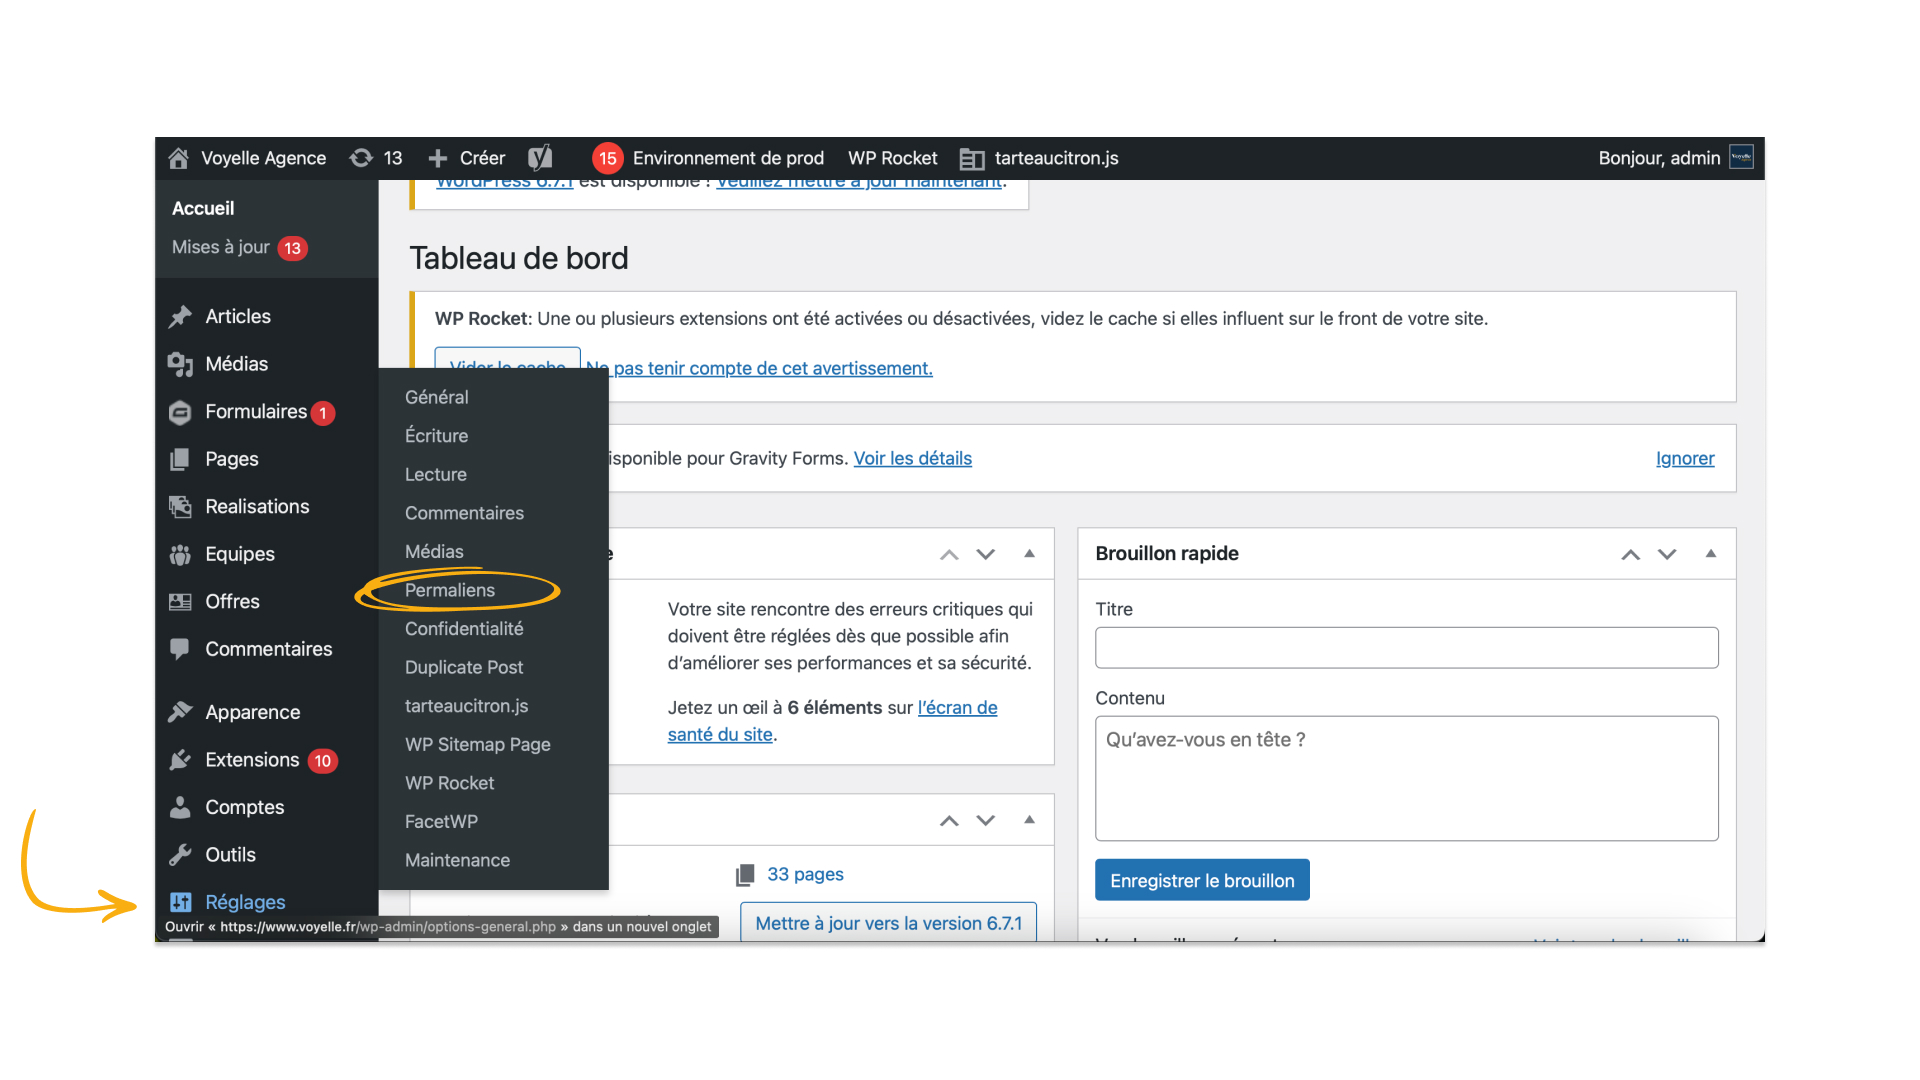Click the Réglages settings sliders icon

point(180,902)
